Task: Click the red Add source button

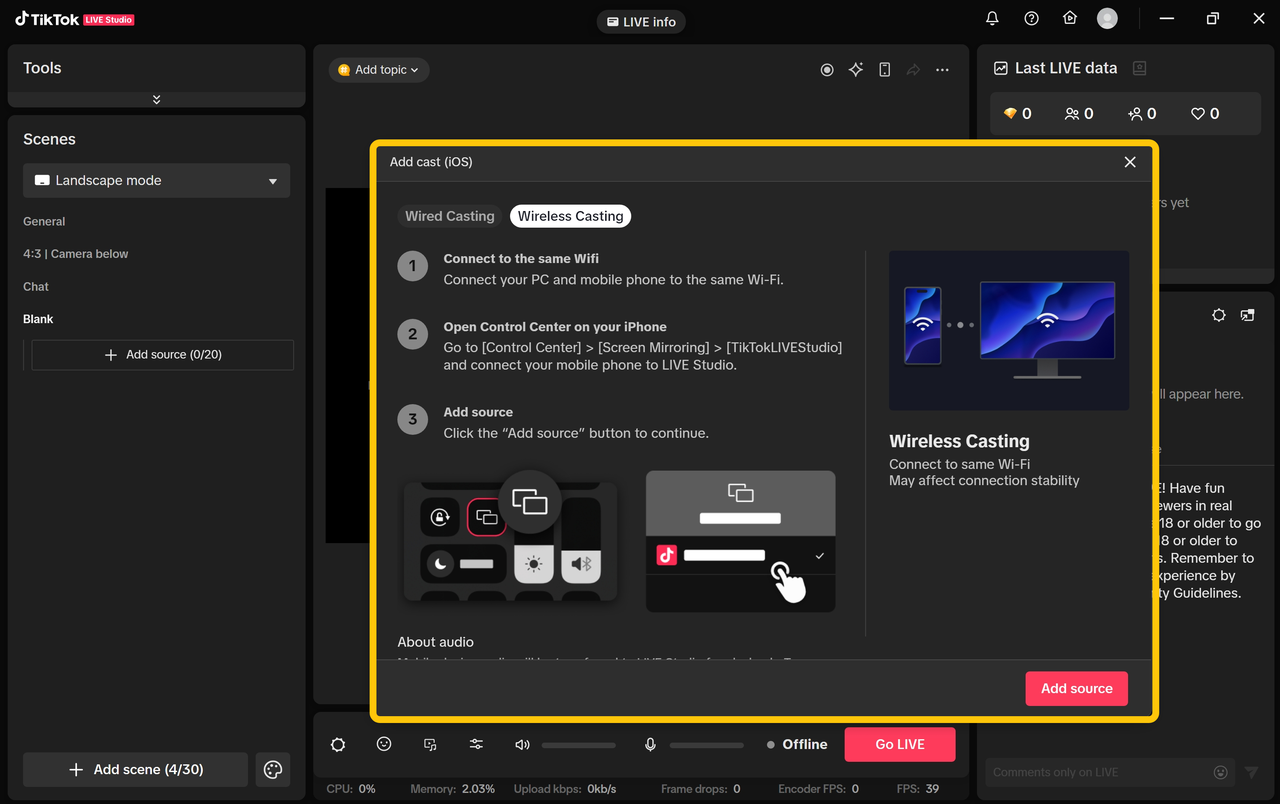Action: point(1076,688)
